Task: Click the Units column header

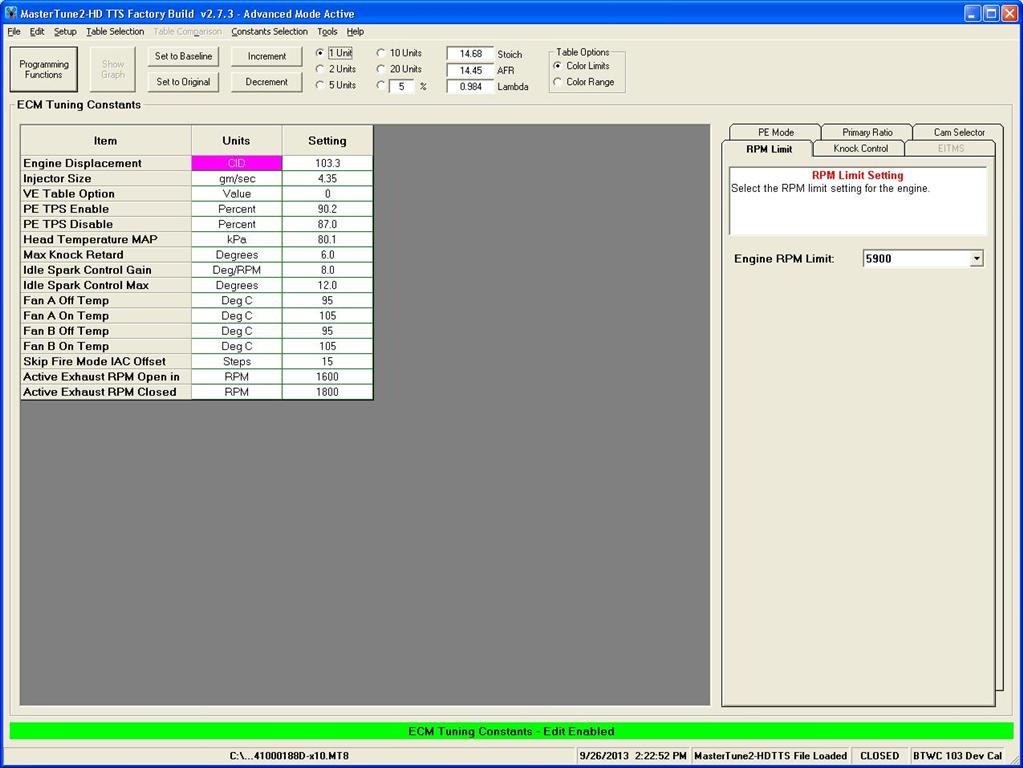Action: pos(237,140)
